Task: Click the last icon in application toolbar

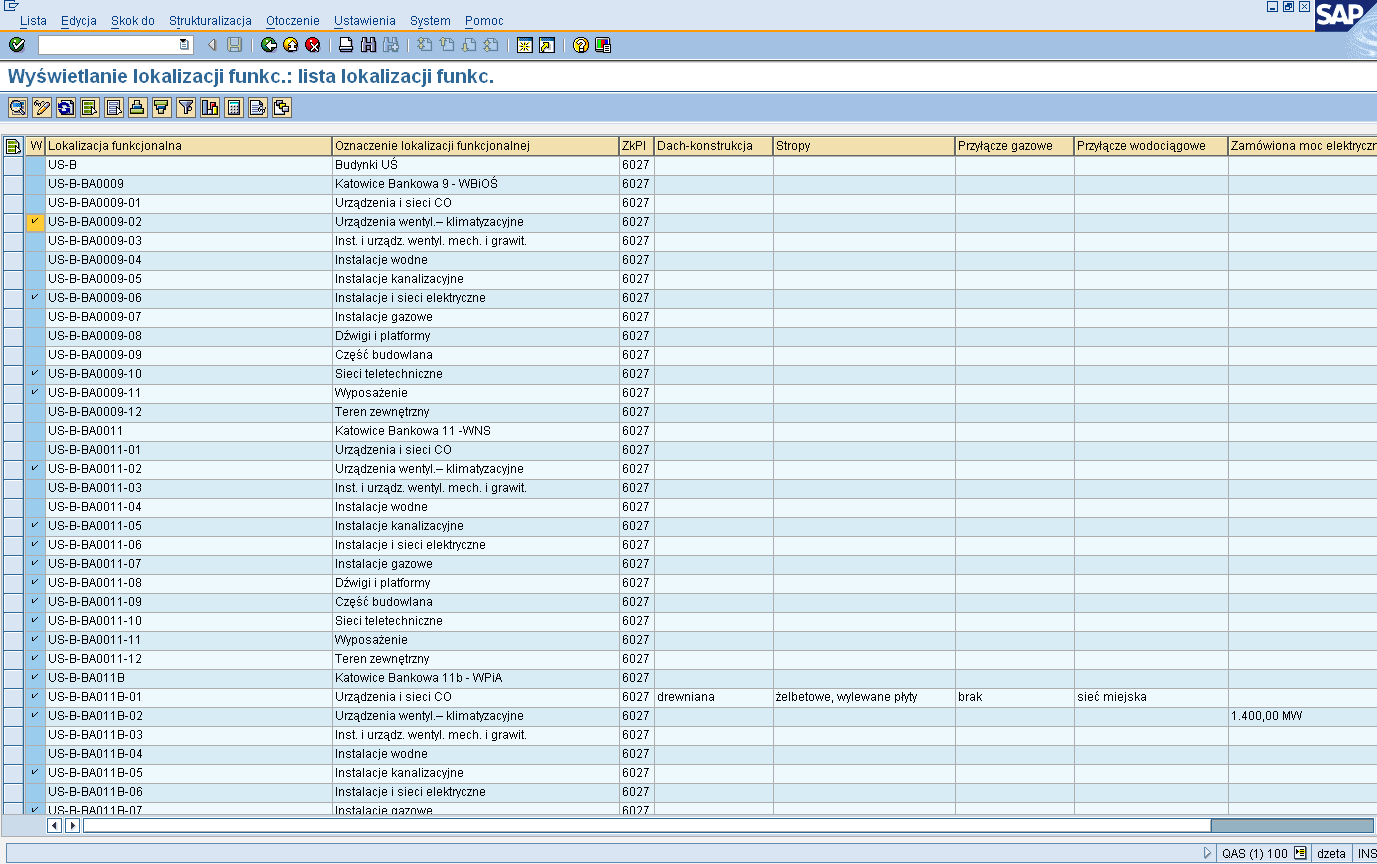Action: tap(281, 108)
